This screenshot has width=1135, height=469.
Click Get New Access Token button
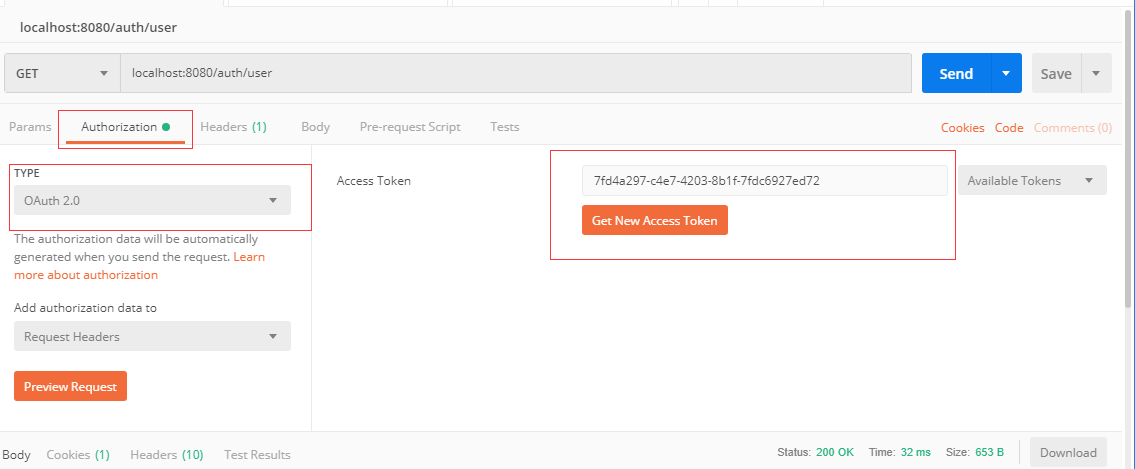[654, 221]
